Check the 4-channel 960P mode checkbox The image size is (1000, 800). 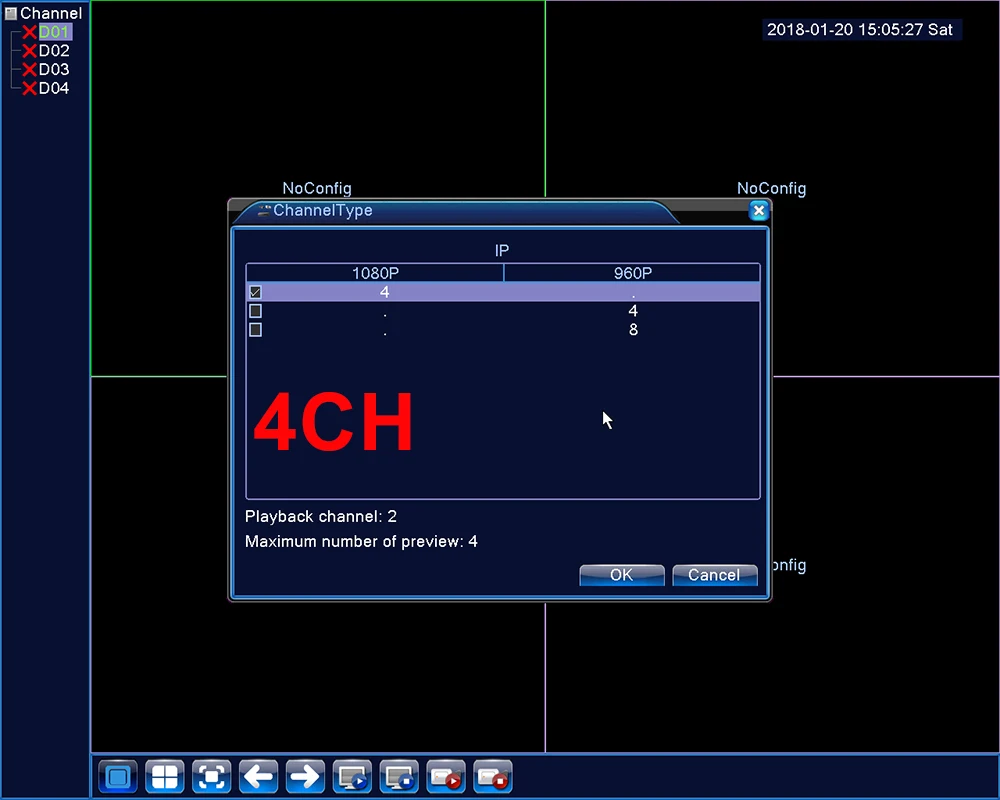[255, 311]
